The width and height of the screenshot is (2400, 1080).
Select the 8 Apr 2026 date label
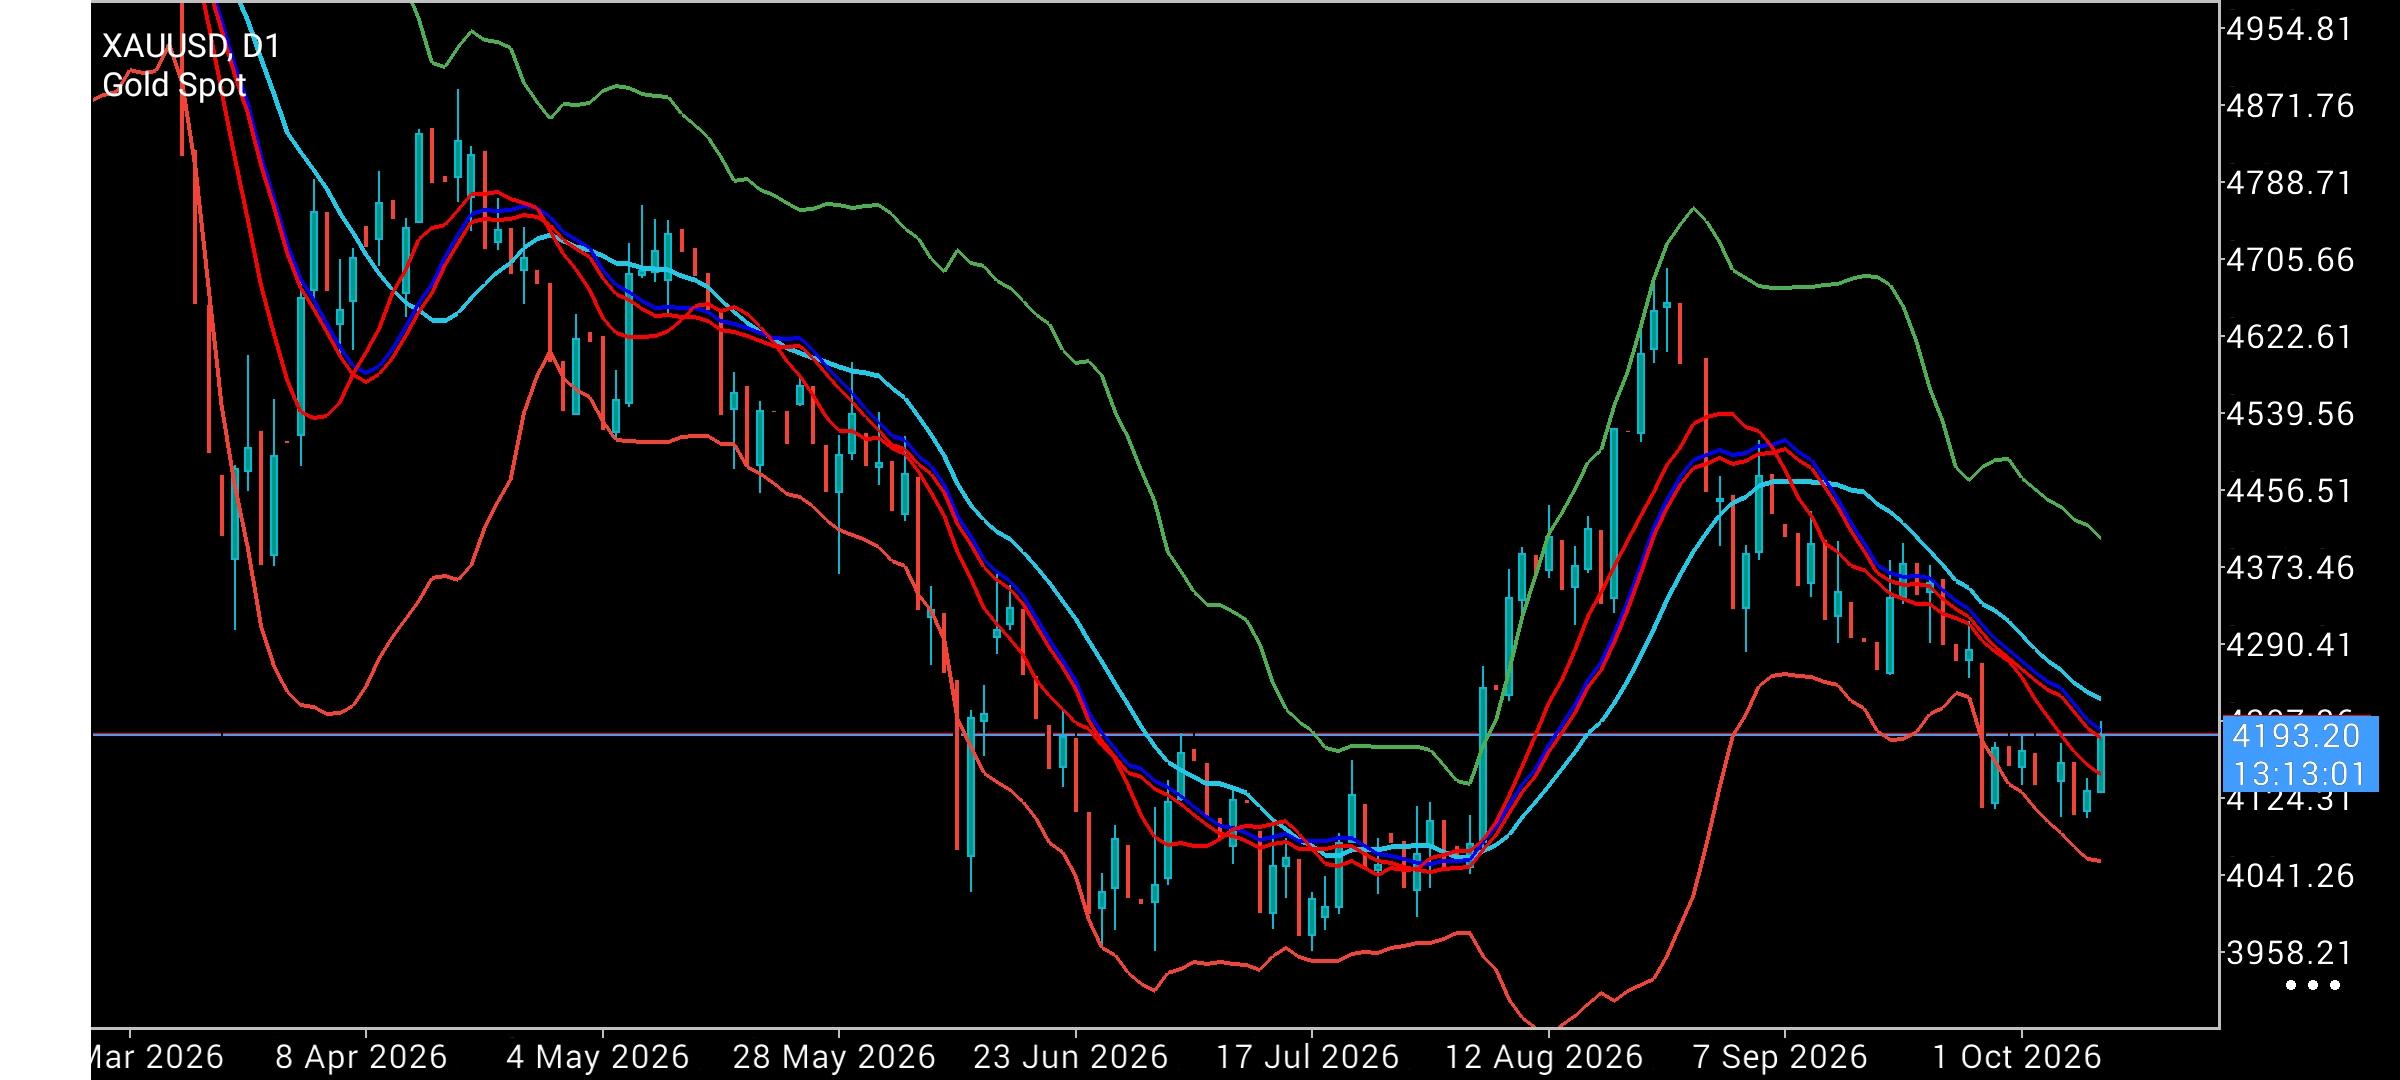click(x=361, y=1057)
